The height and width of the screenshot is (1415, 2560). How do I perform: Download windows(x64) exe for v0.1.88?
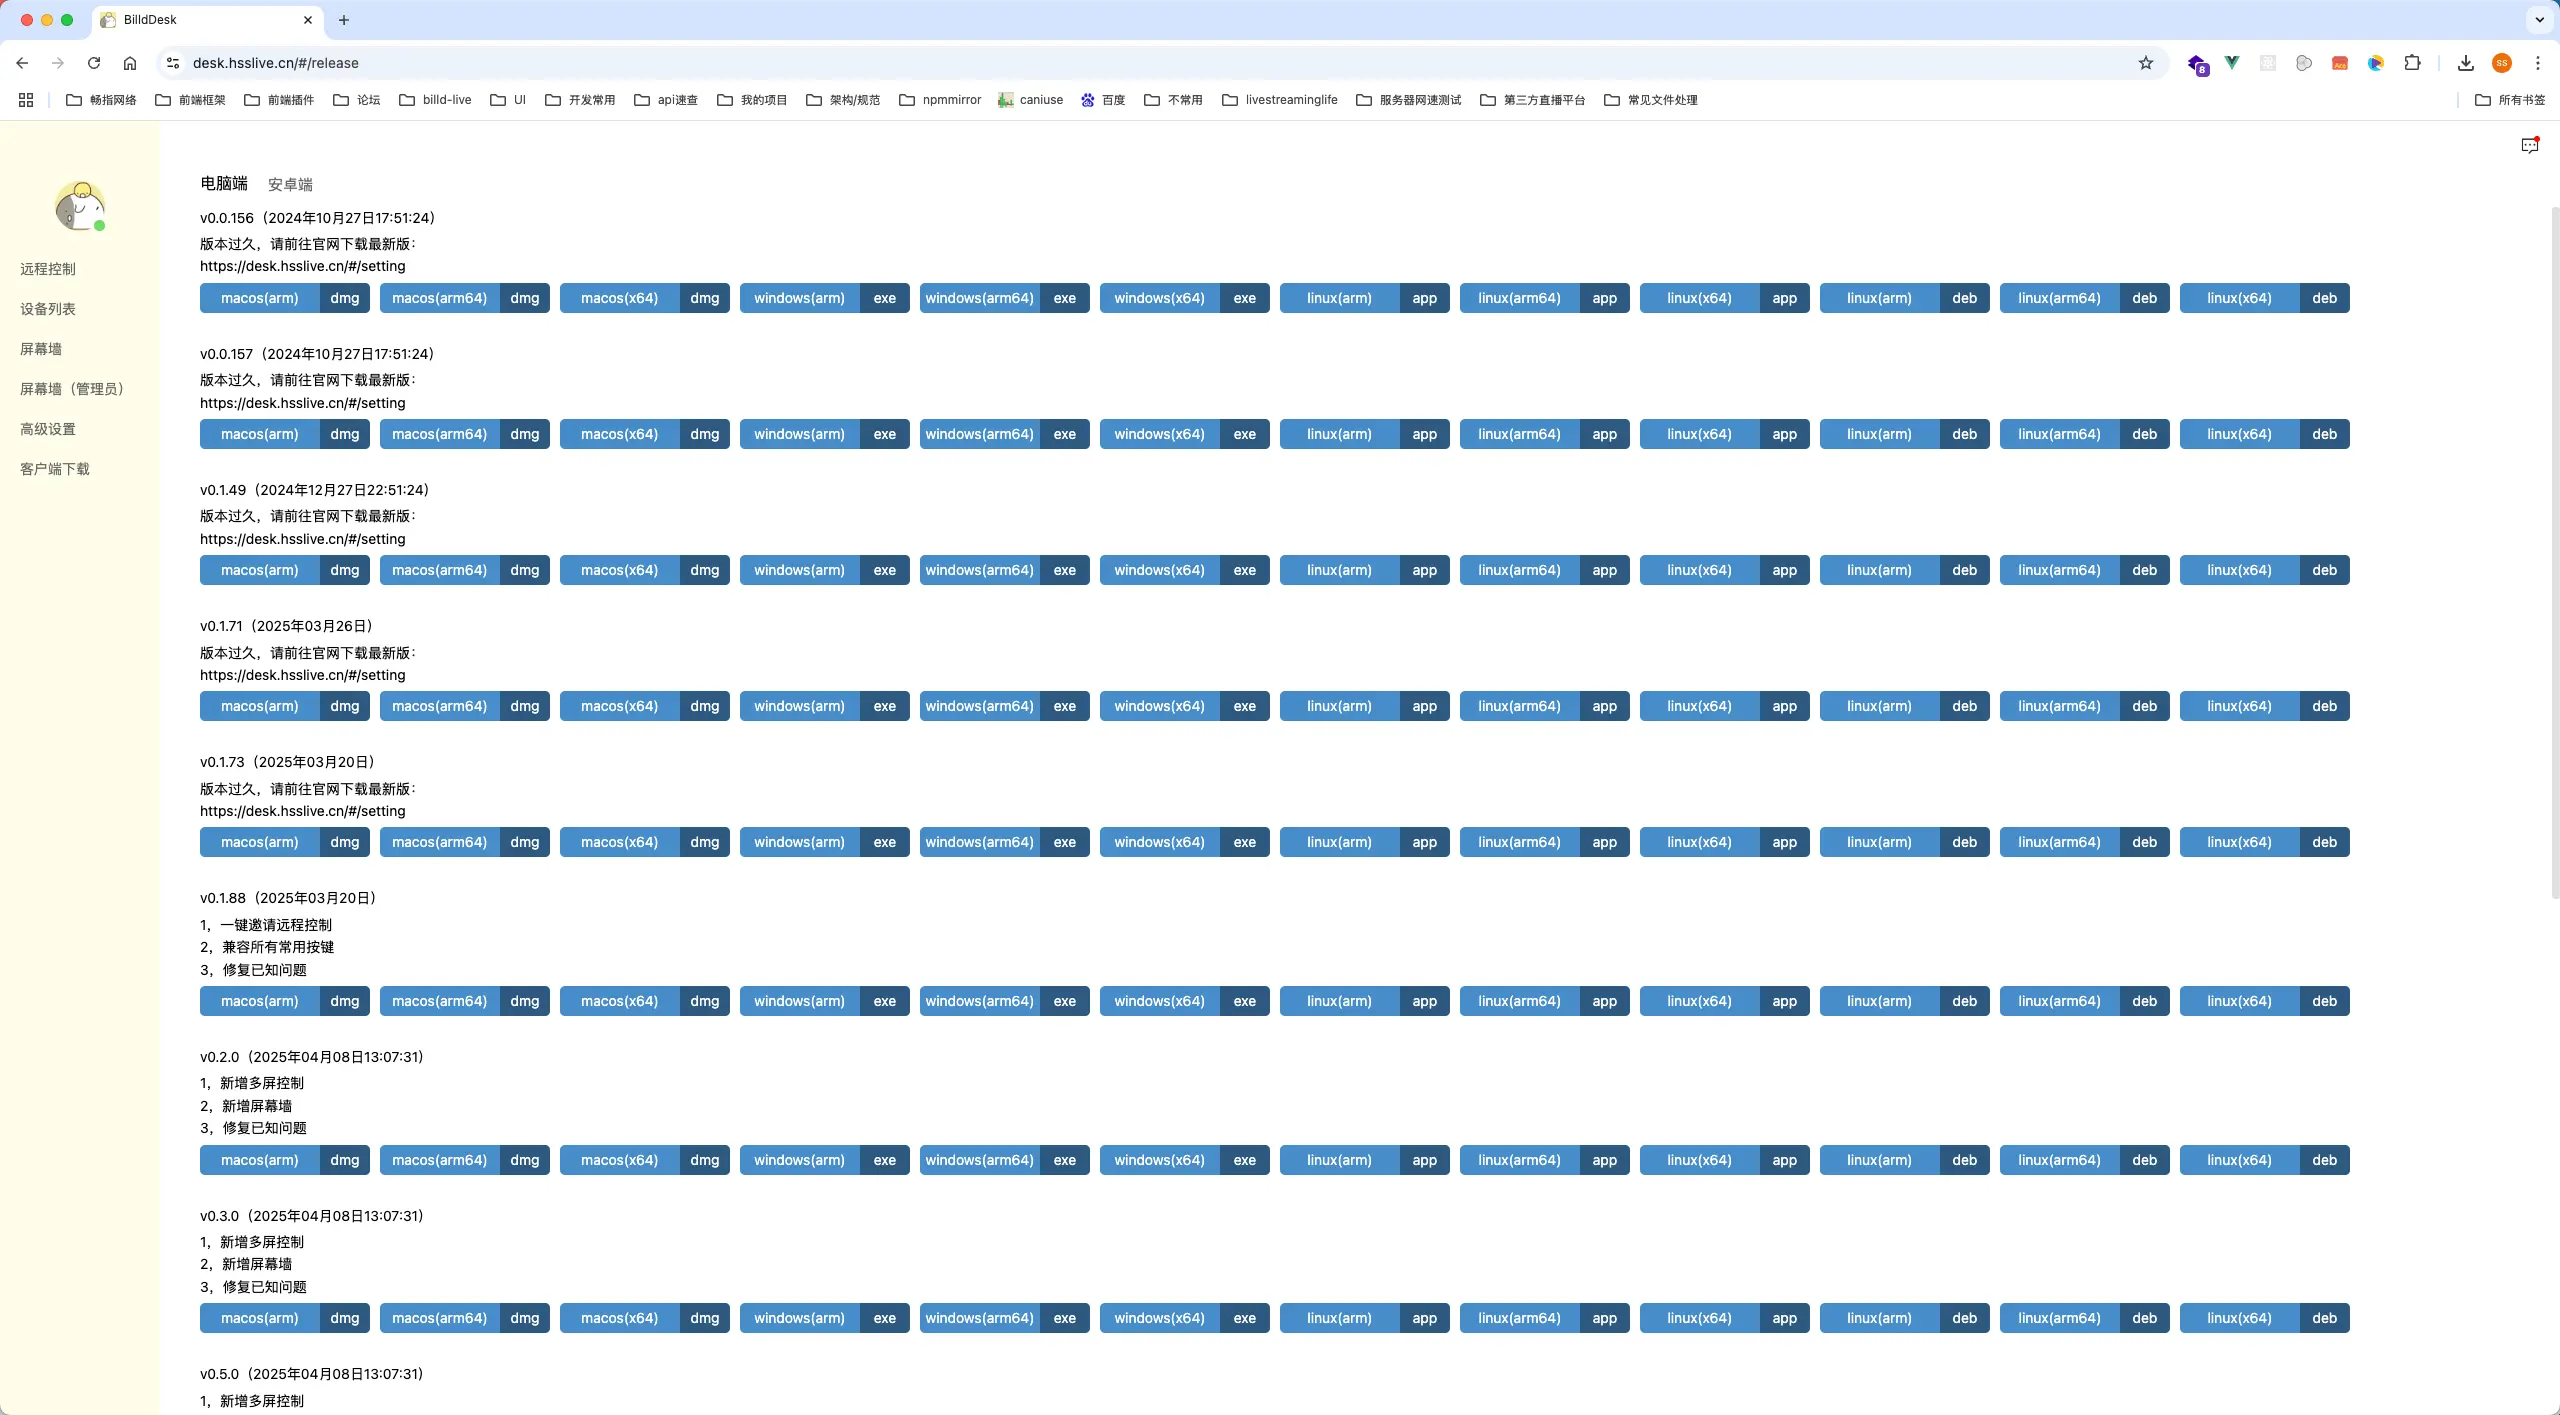tap(1185, 1001)
